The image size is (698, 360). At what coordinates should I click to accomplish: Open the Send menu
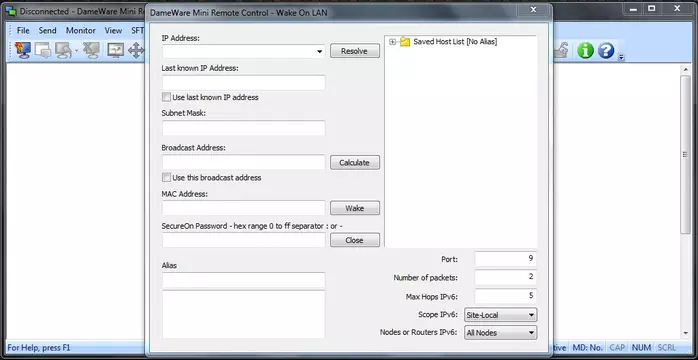coord(47,31)
